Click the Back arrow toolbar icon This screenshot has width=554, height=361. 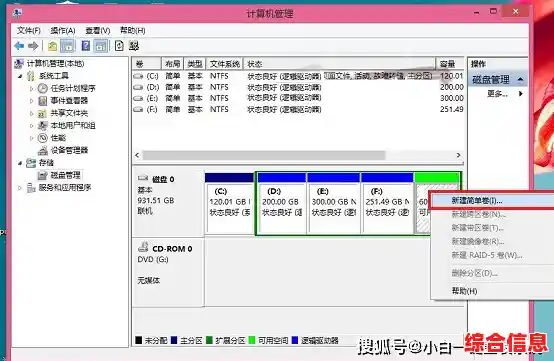19,46
